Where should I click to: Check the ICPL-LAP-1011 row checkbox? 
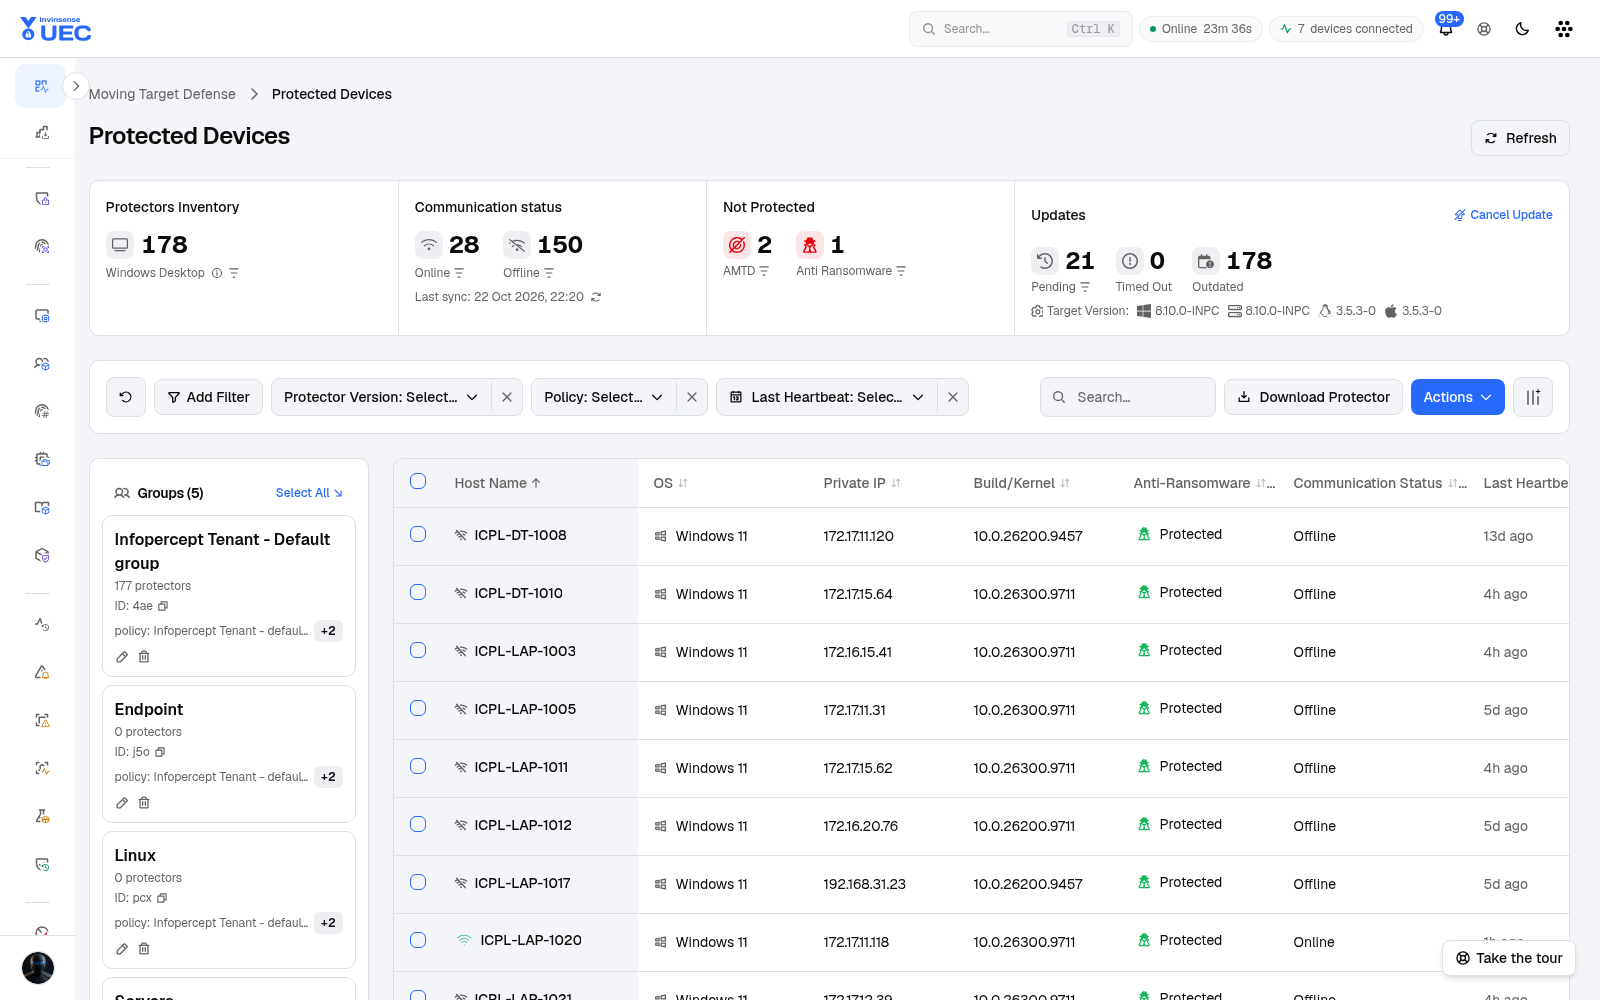click(x=418, y=766)
